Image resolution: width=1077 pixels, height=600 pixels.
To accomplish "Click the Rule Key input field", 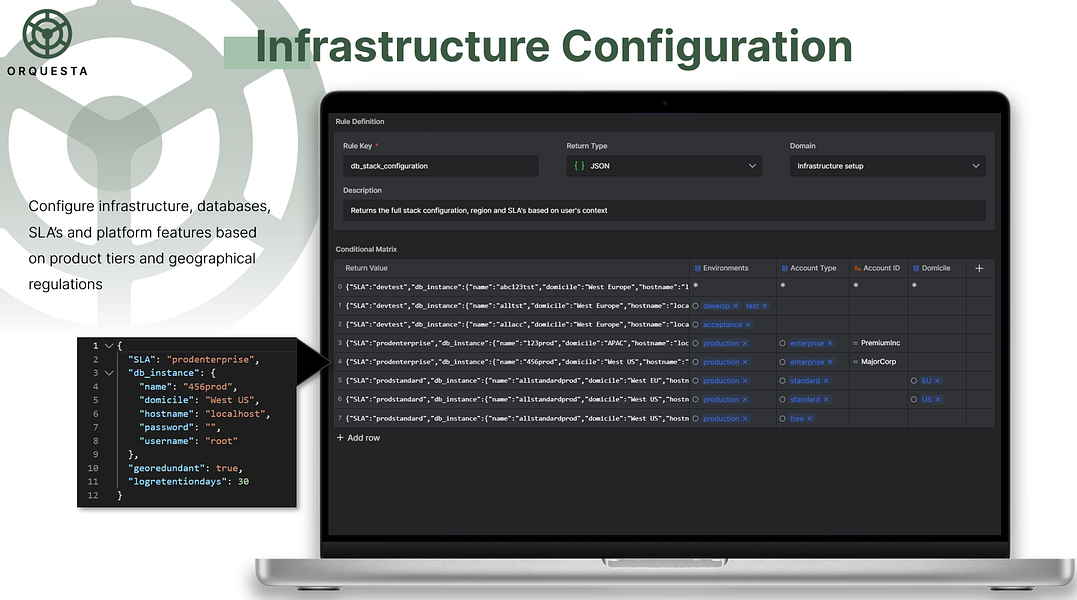I will click(440, 165).
